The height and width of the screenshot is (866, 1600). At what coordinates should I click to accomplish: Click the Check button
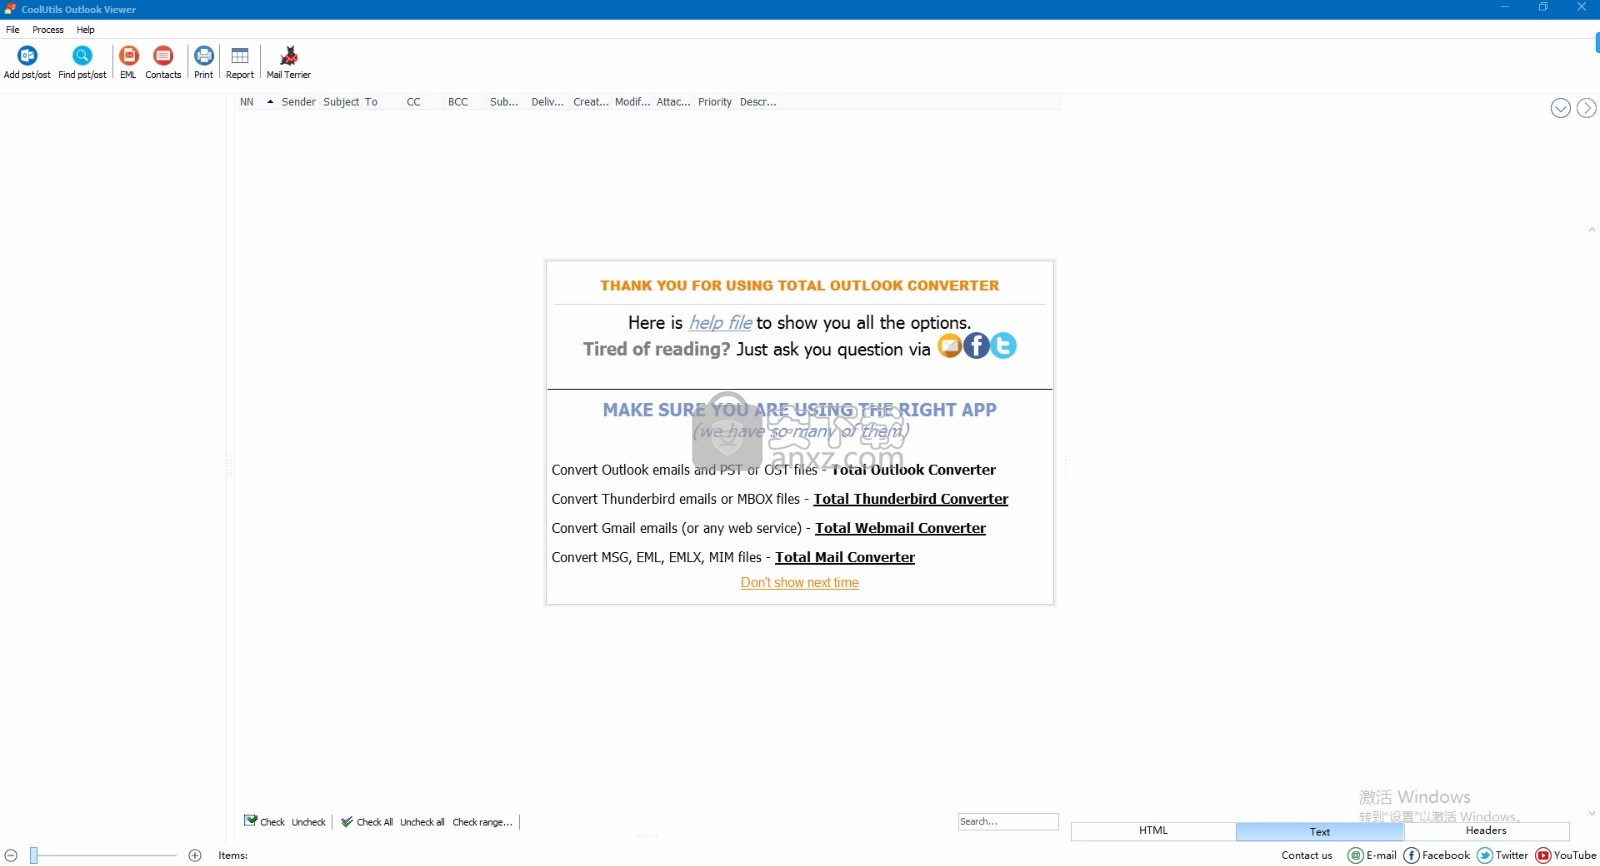point(264,822)
